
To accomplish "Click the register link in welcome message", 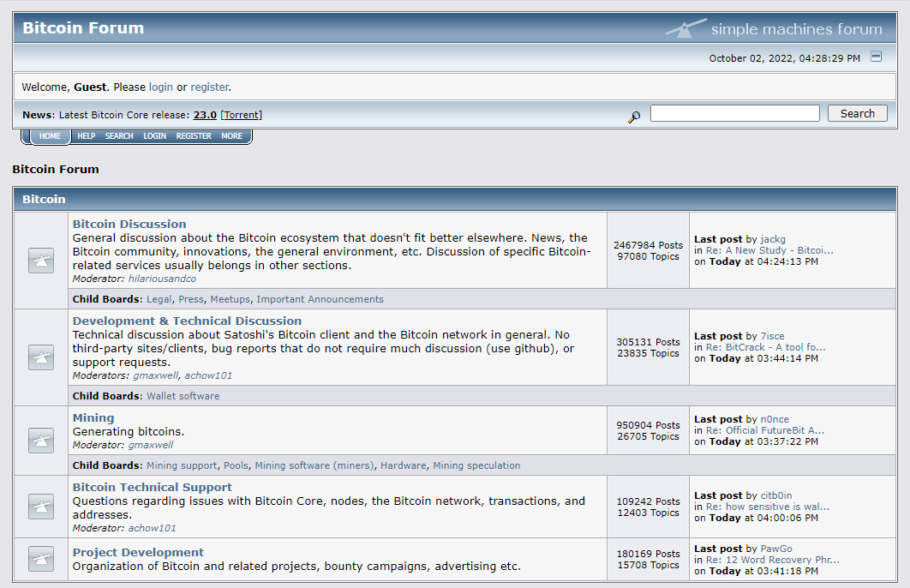I will click(210, 87).
